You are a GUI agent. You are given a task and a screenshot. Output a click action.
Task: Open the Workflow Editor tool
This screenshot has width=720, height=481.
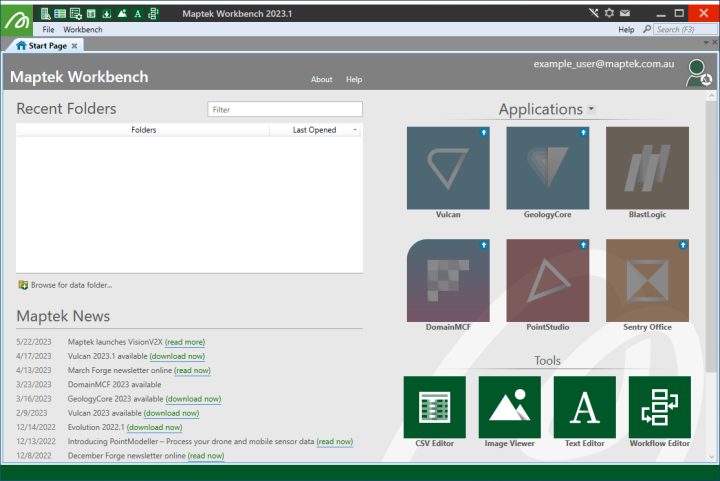click(659, 406)
